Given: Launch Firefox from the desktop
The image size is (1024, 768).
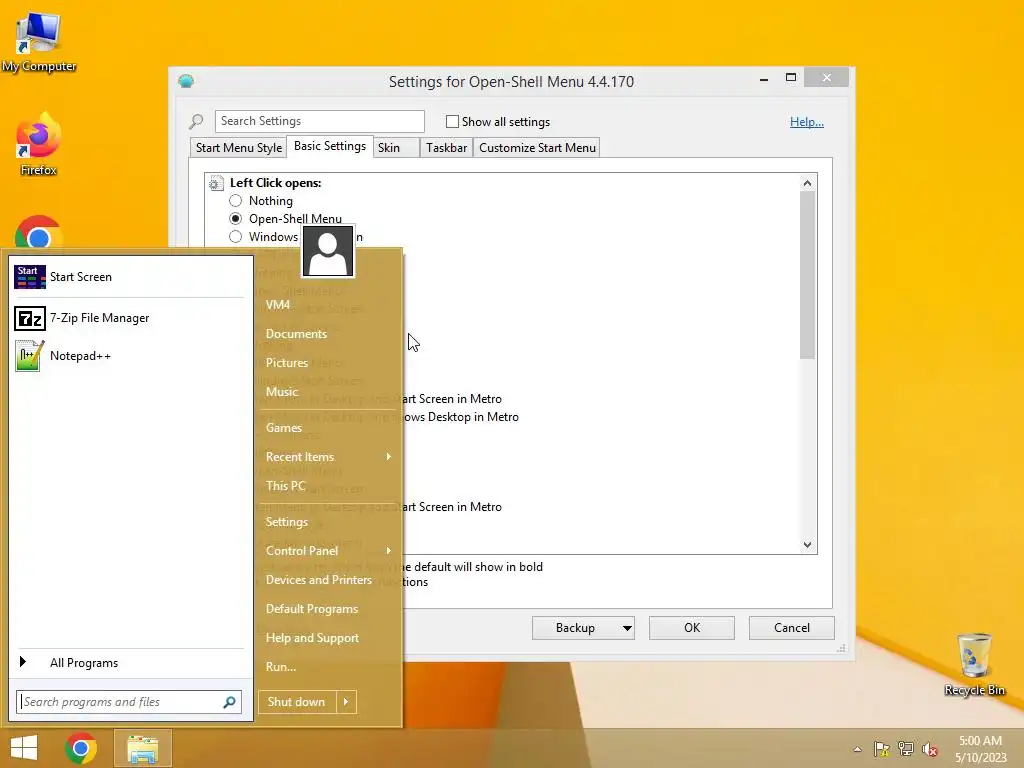Looking at the screenshot, I should [x=39, y=144].
